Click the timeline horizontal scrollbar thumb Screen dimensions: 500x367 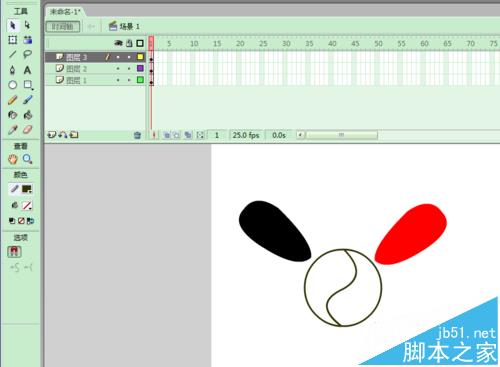[x=342, y=135]
